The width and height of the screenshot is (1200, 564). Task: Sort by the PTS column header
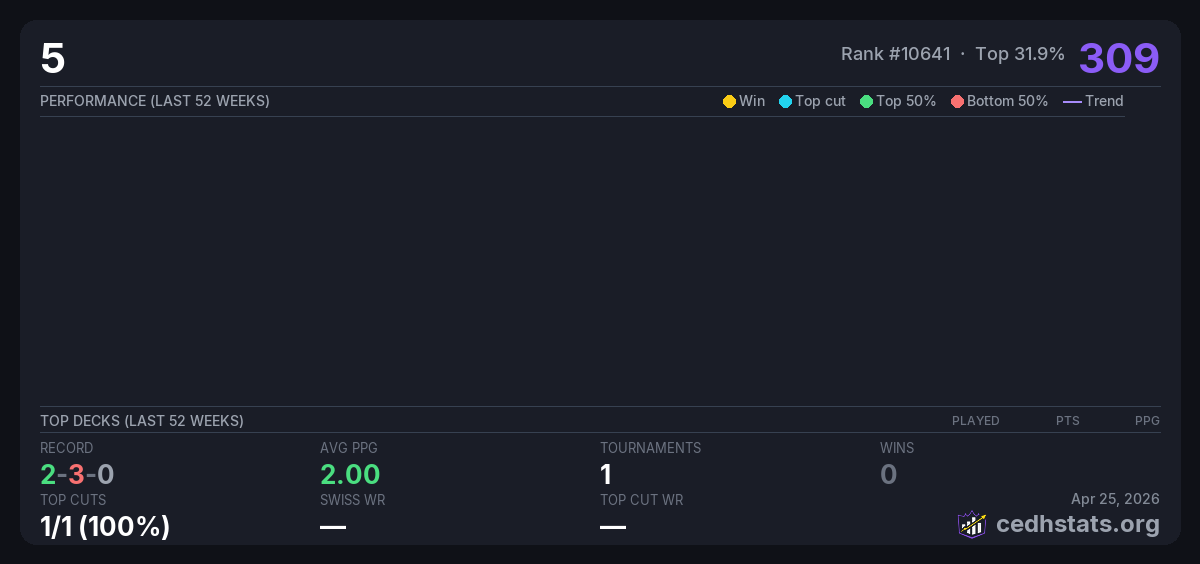[x=1067, y=421]
